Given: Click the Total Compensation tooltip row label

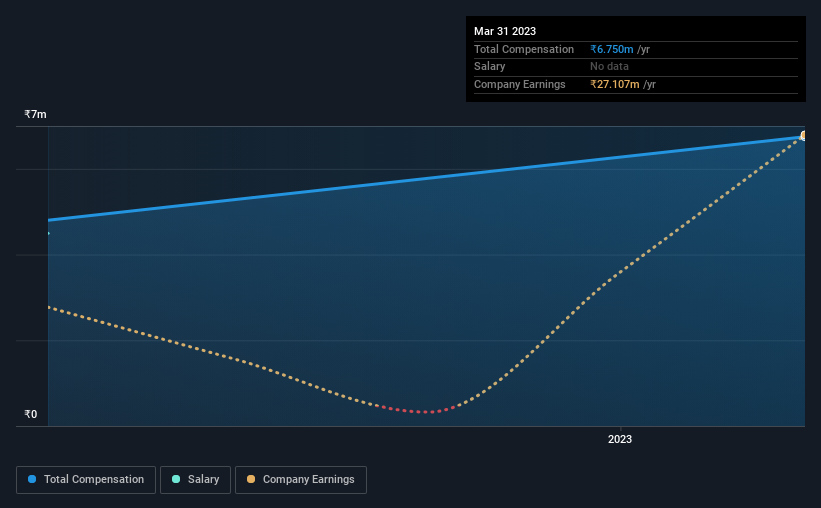Looking at the screenshot, I should pos(524,49).
